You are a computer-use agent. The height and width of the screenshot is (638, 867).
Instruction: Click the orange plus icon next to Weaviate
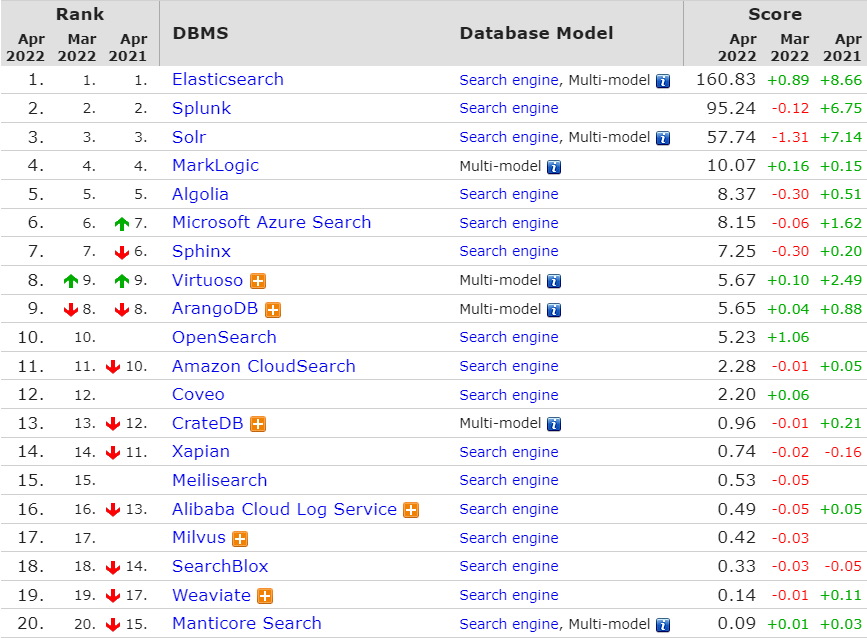pyautogui.click(x=265, y=596)
